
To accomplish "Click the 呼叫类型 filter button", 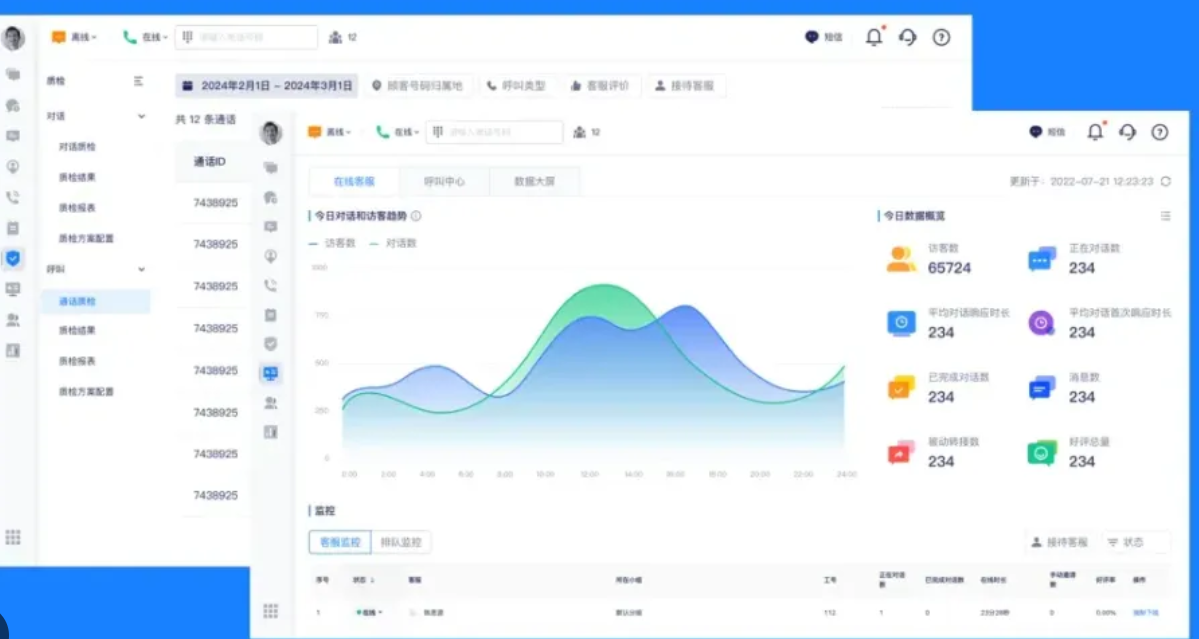I will pos(517,86).
